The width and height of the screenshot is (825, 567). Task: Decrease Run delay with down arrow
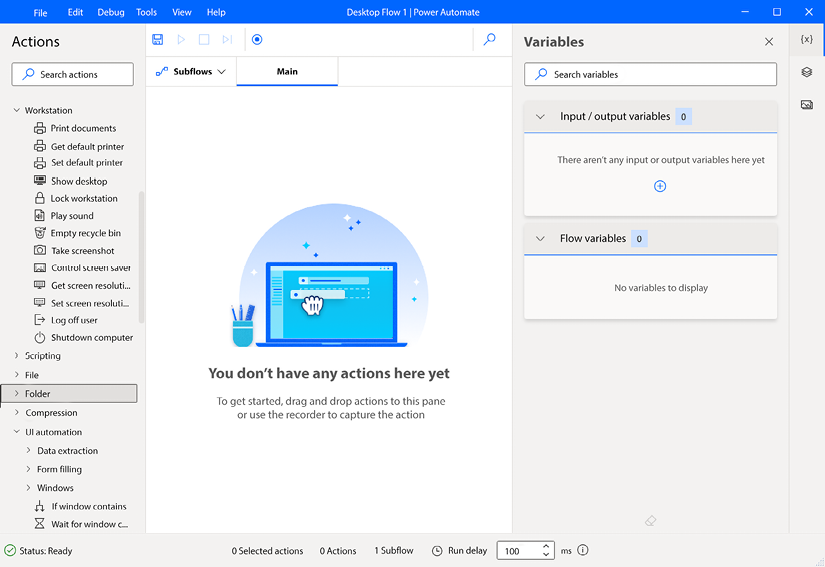coord(546,554)
